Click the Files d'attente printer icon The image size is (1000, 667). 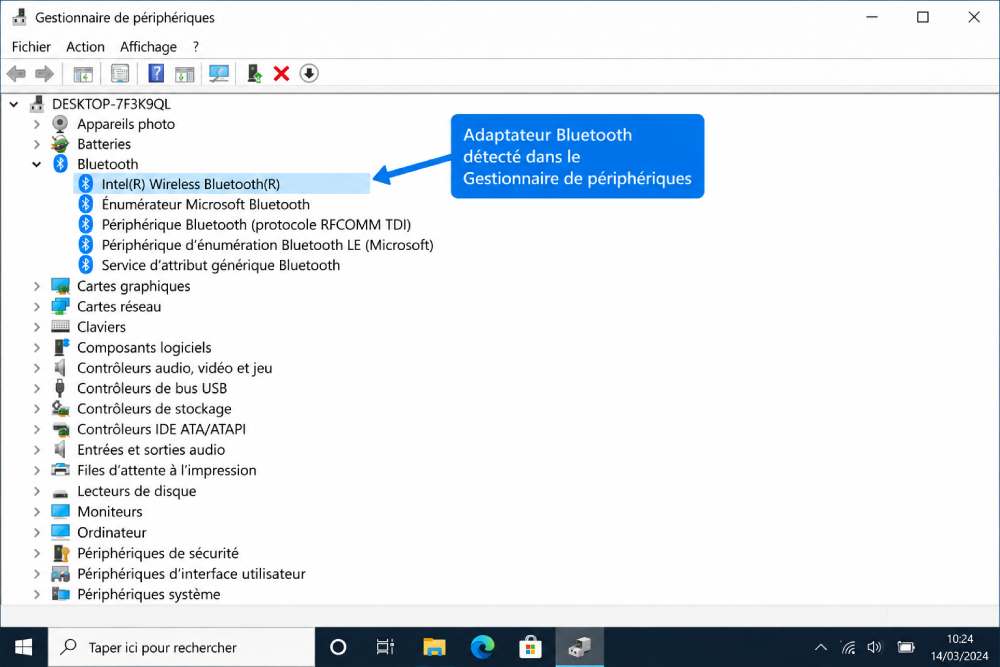[60, 470]
